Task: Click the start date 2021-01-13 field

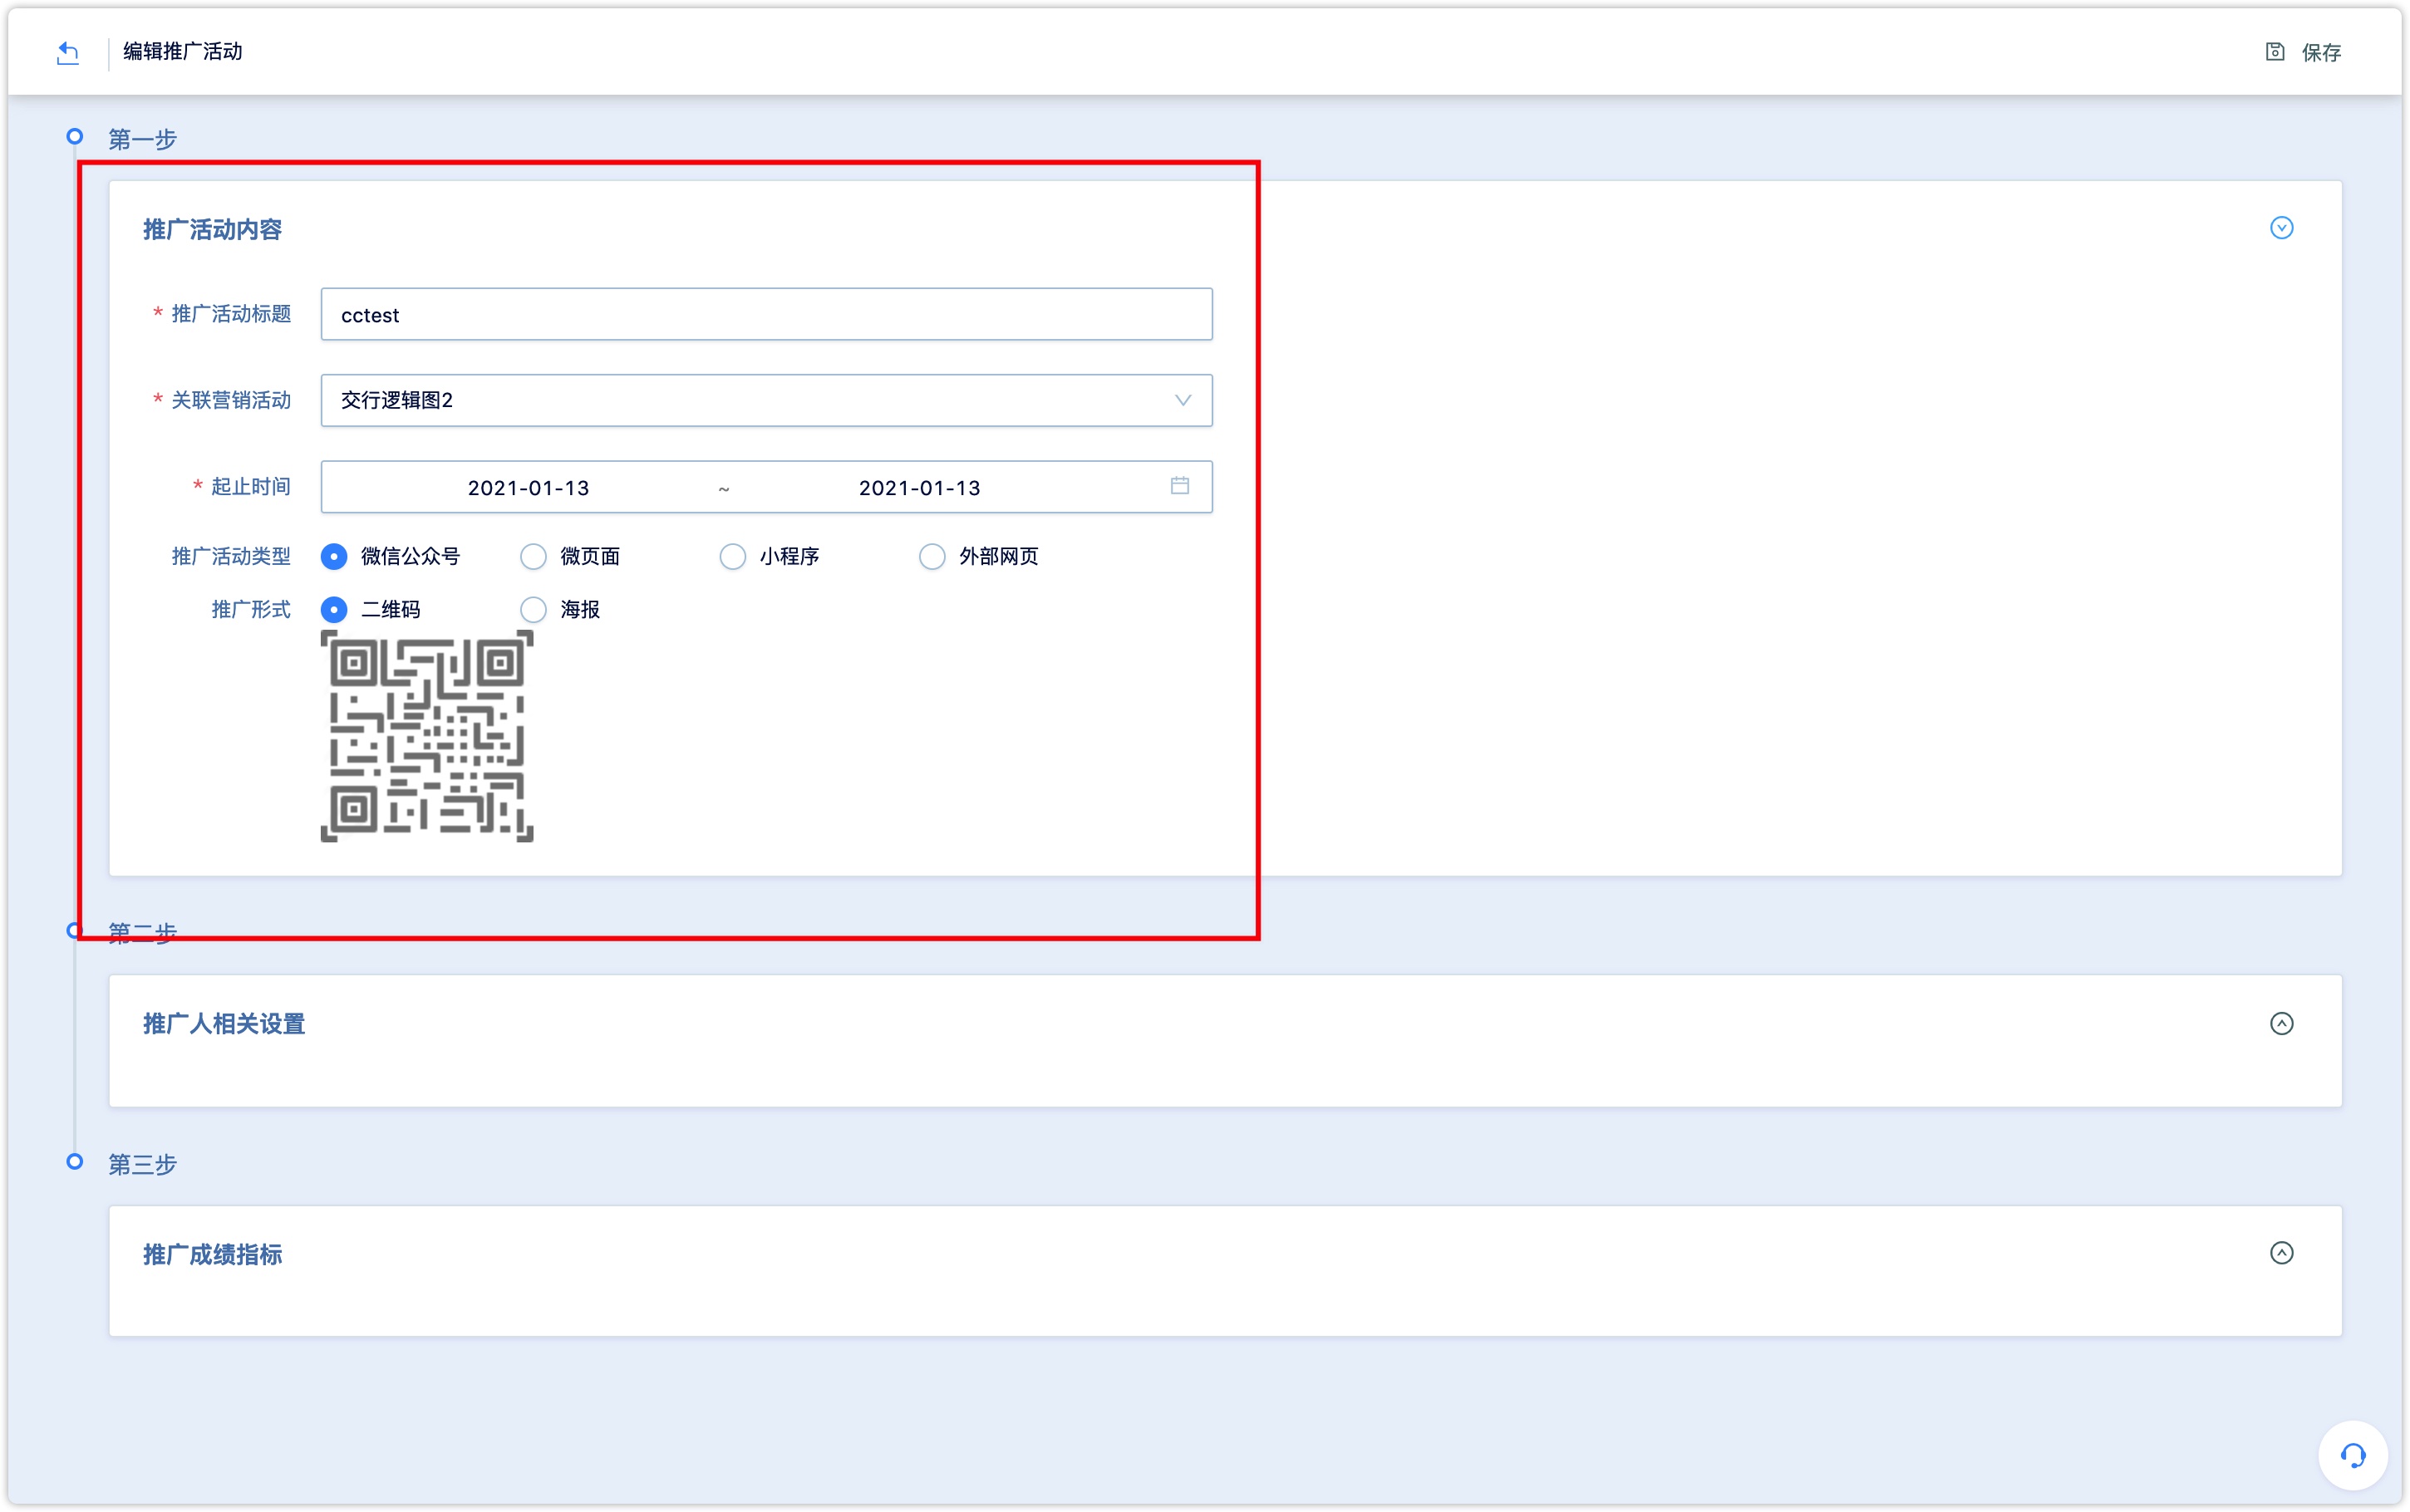Action: 528,488
